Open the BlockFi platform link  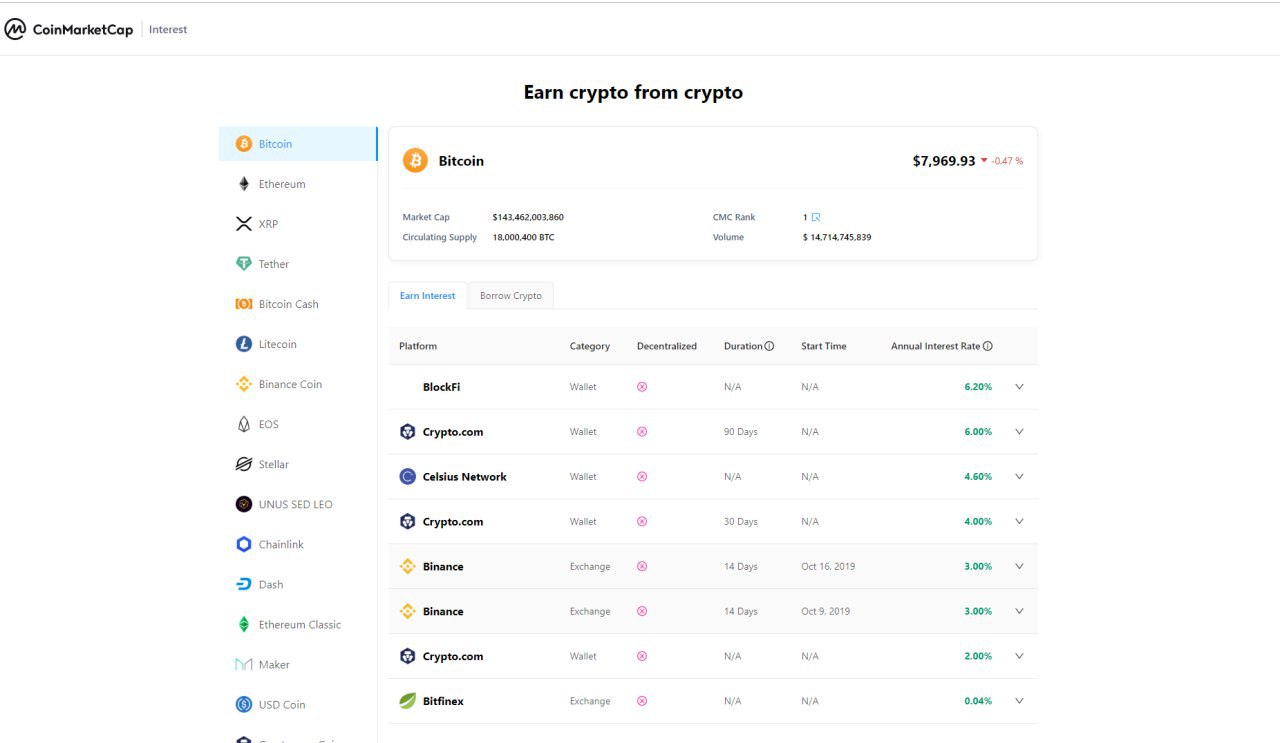tap(441, 387)
